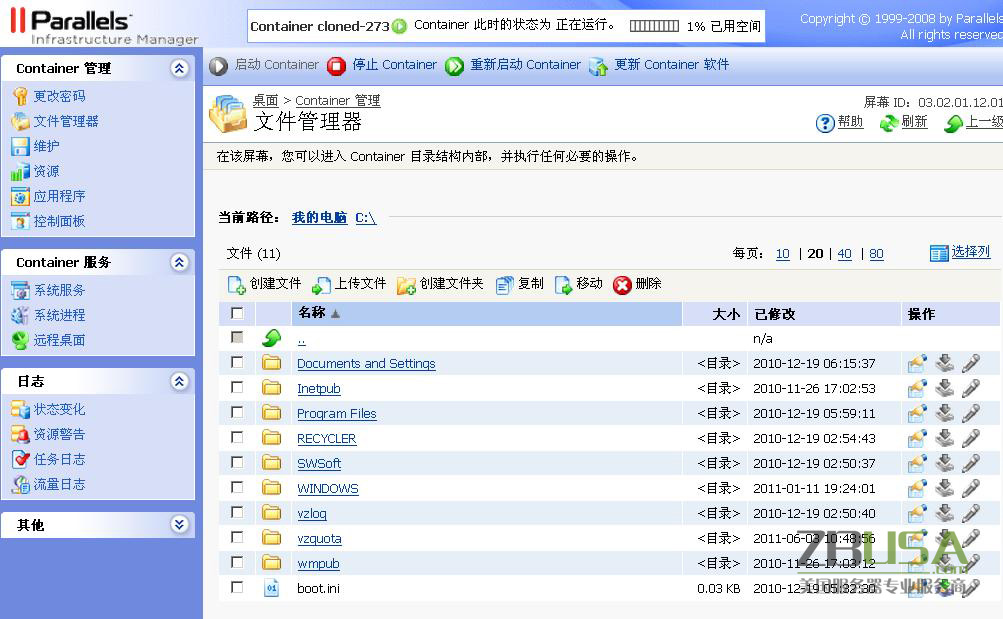The width and height of the screenshot is (1003, 619).
Task: Open 文件管理器 in the sidebar
Action: [66, 121]
